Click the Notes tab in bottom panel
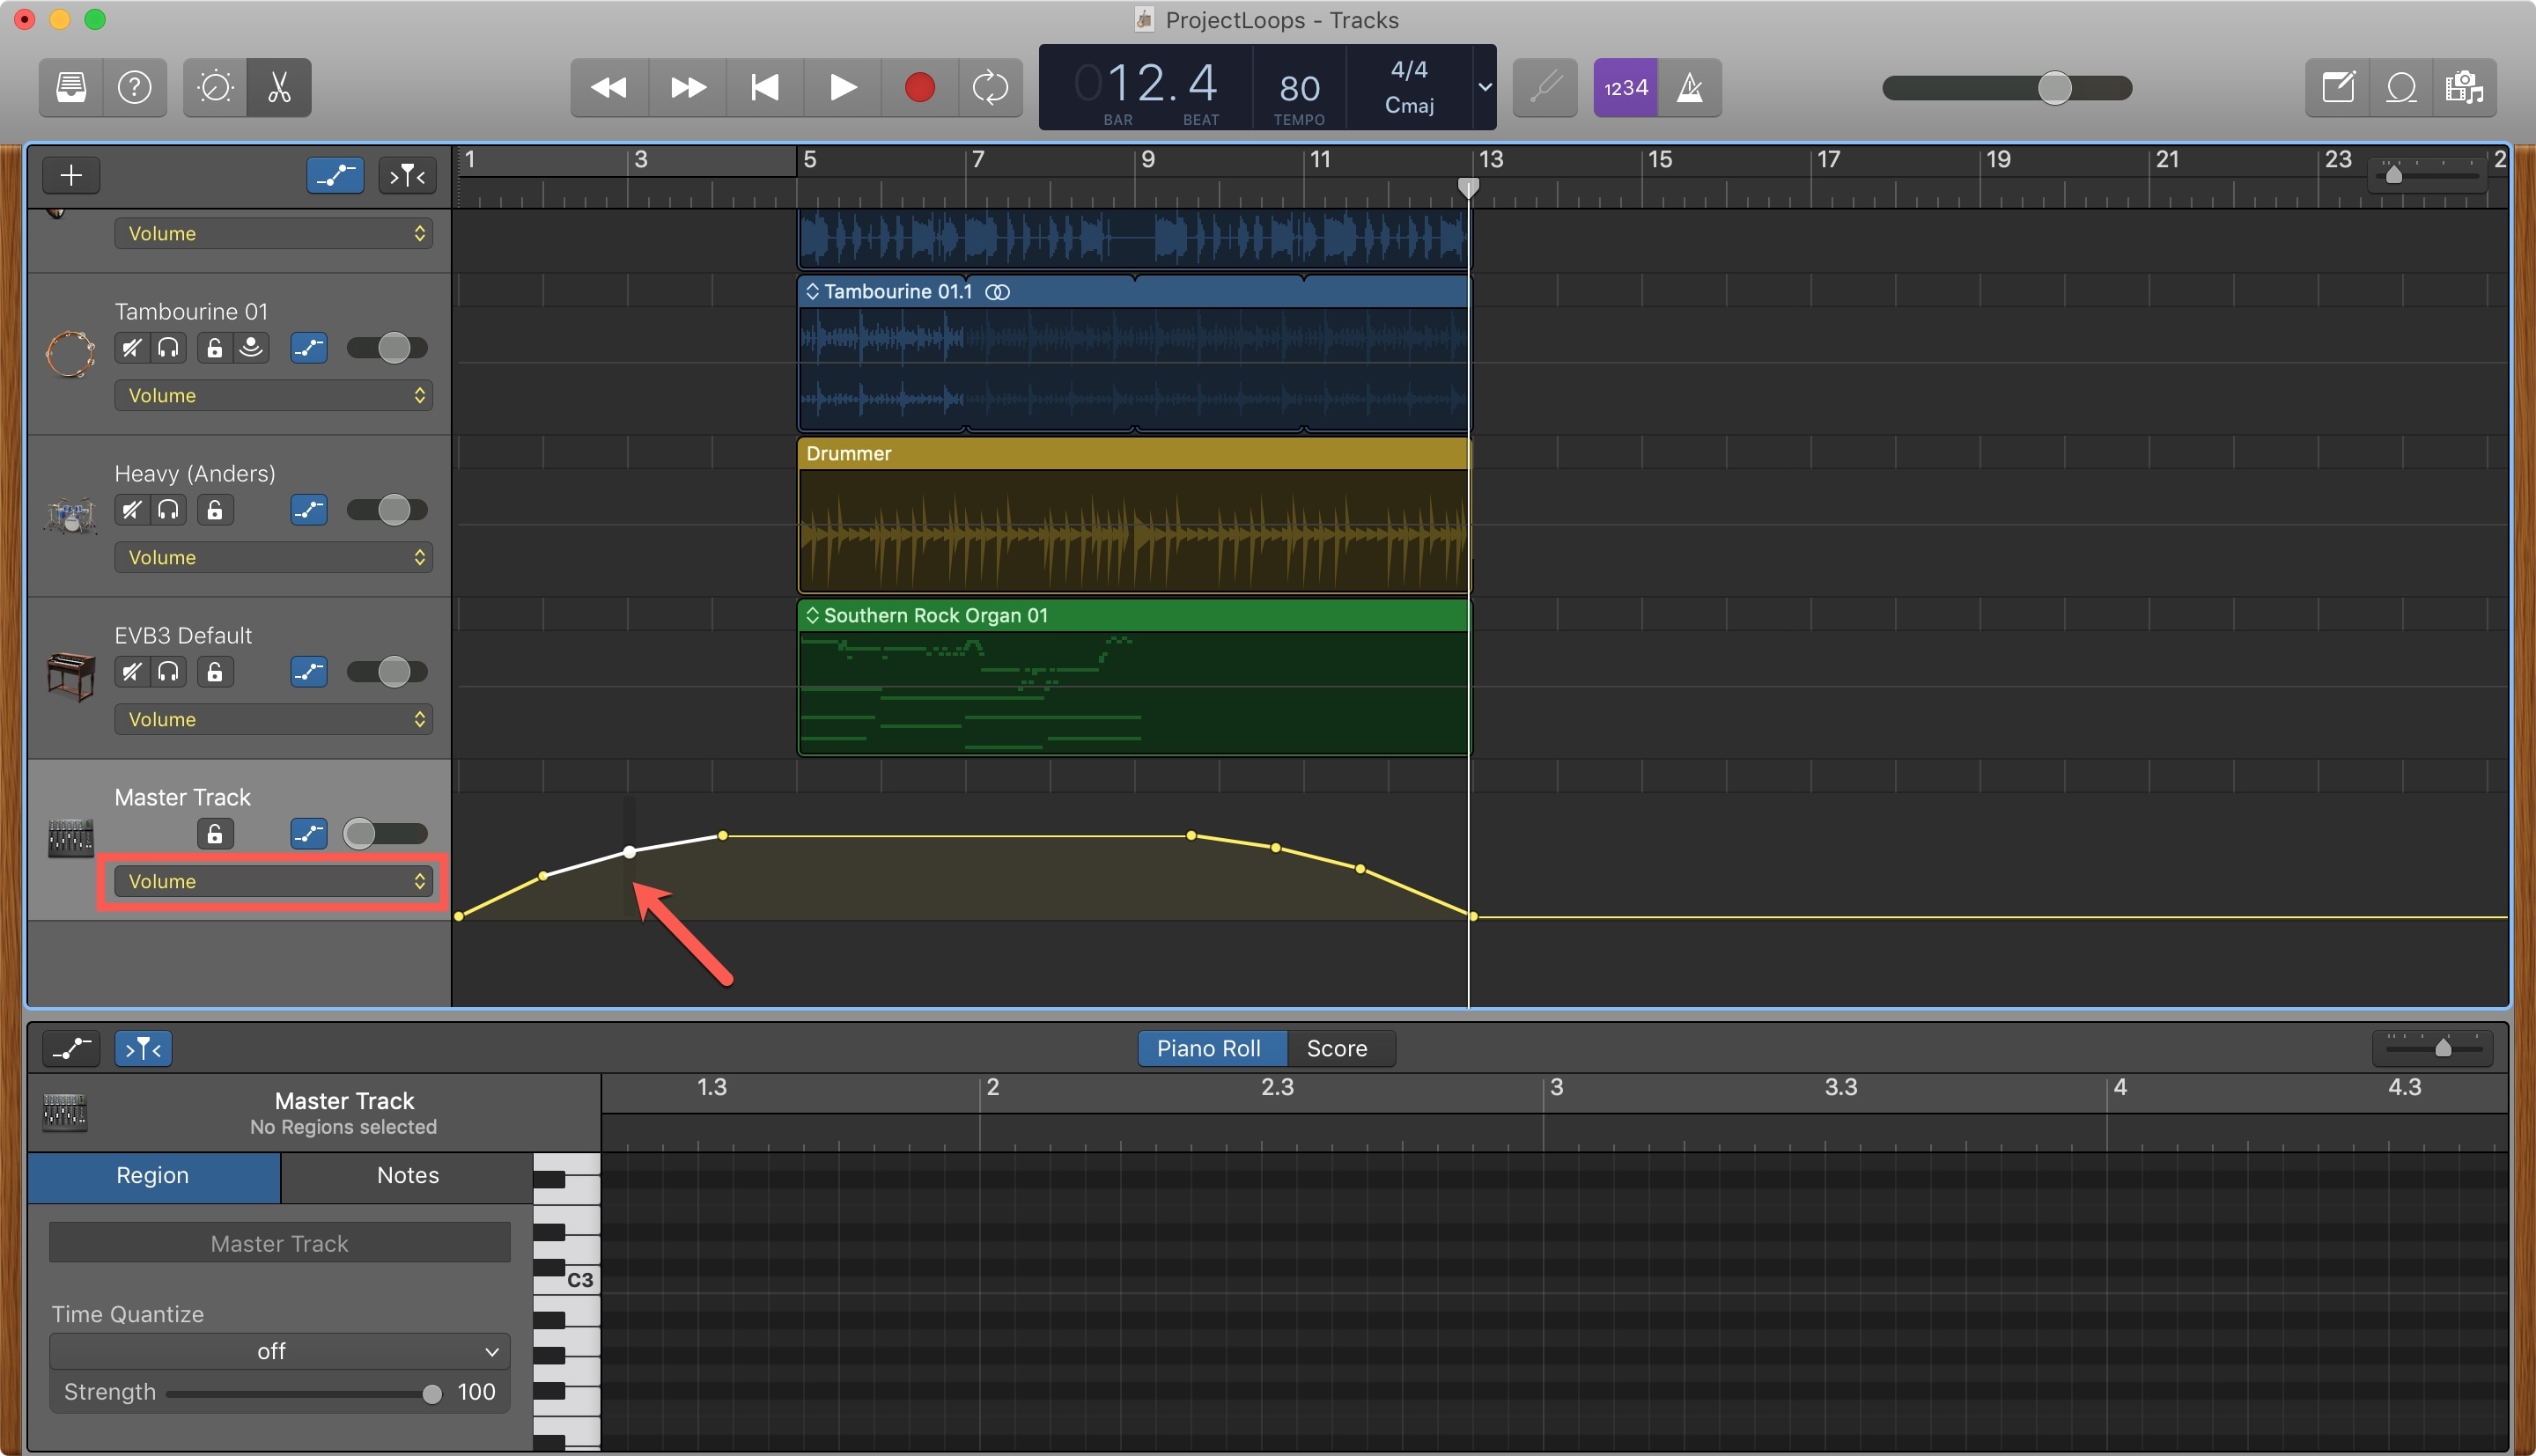2536x1456 pixels. coord(406,1173)
